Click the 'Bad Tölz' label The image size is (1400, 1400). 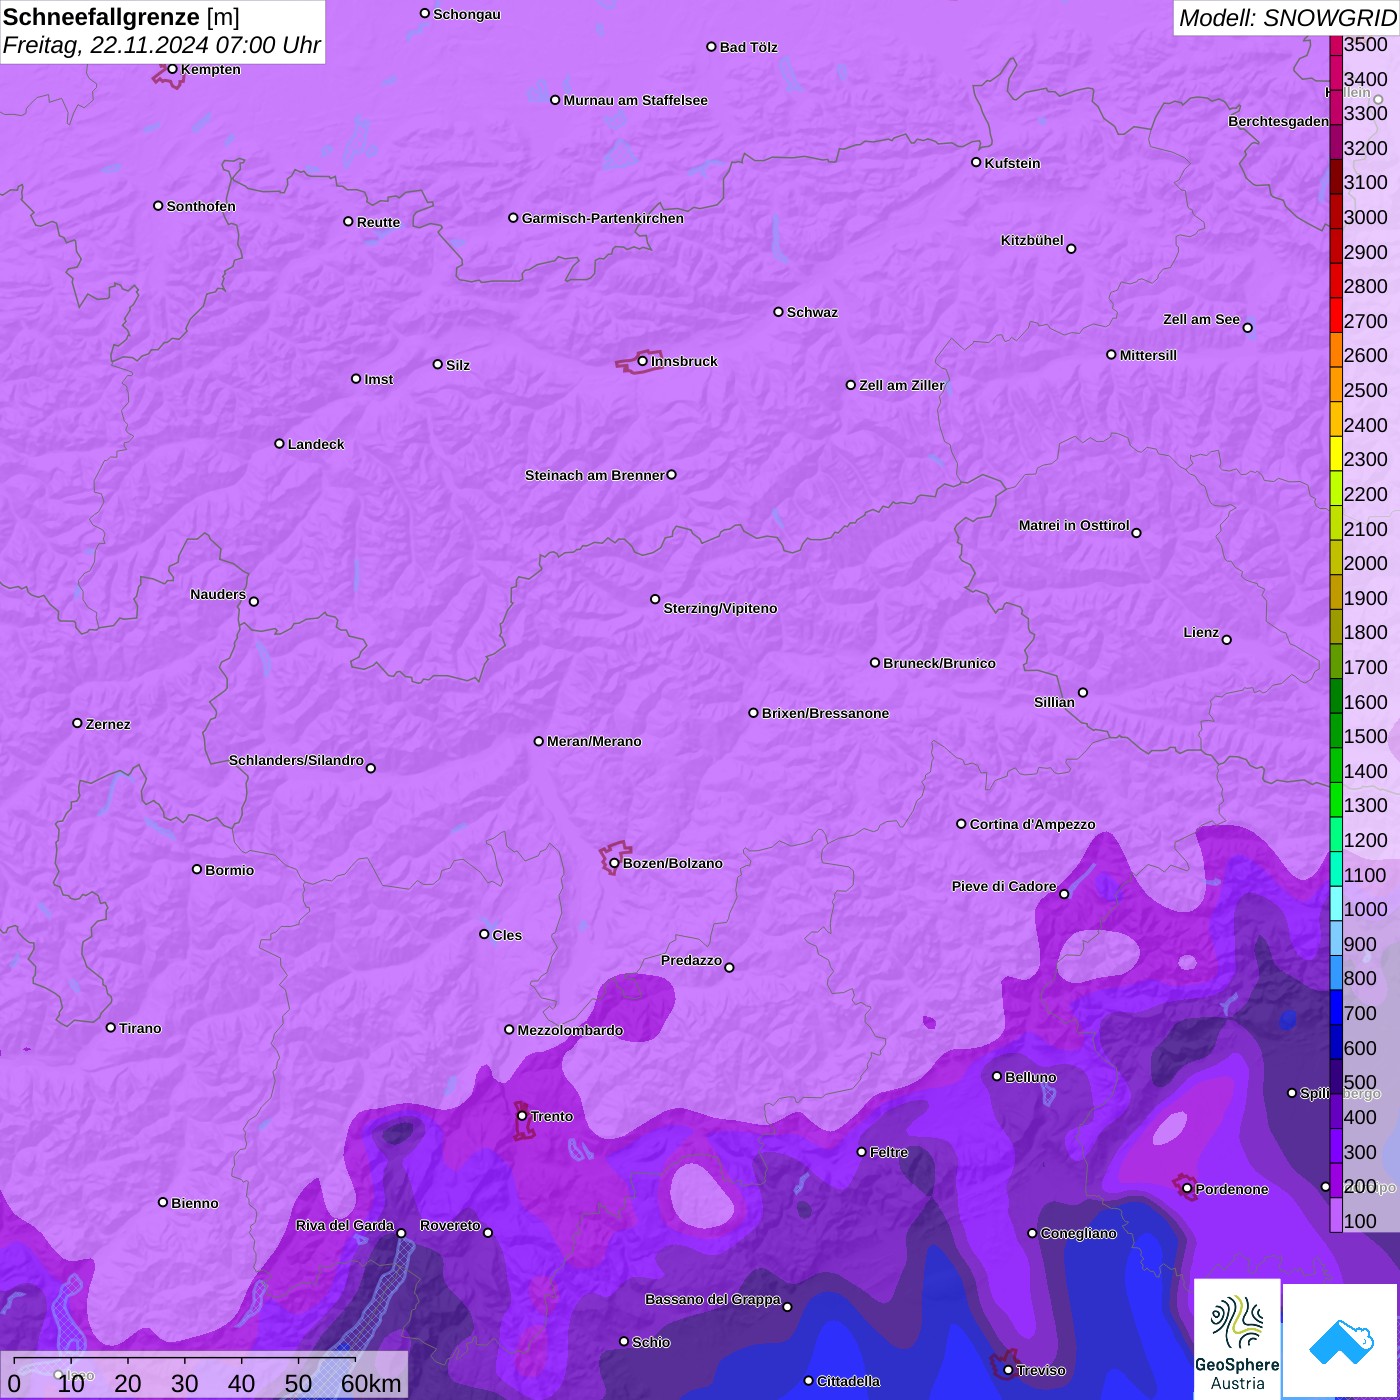[748, 47]
